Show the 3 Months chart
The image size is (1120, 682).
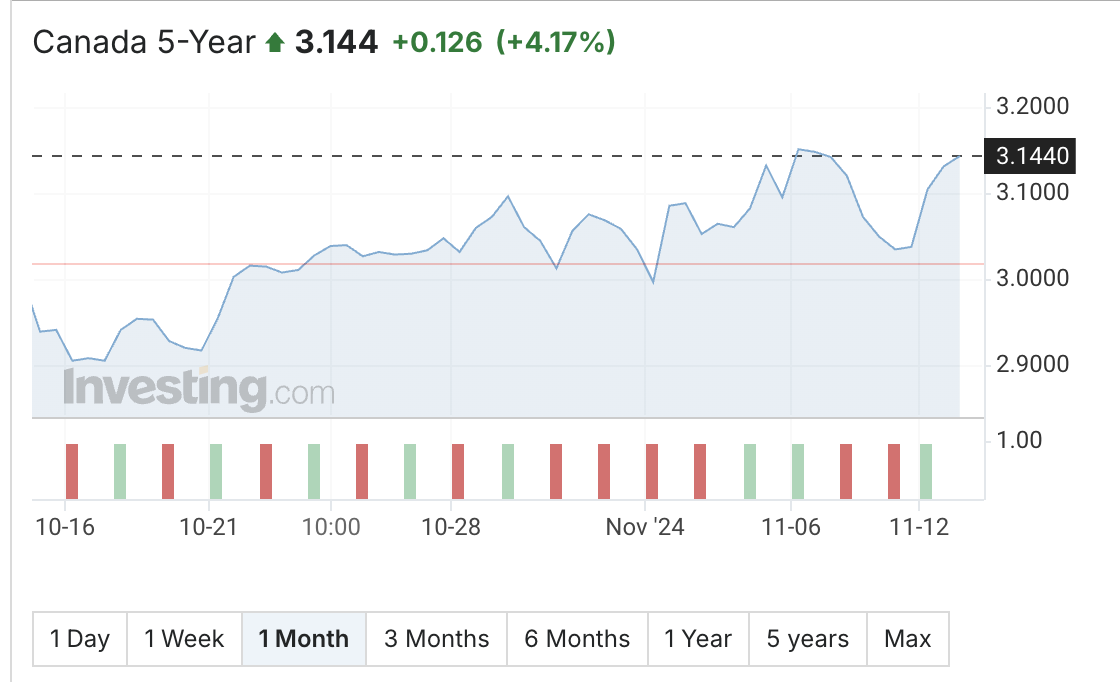(x=437, y=639)
